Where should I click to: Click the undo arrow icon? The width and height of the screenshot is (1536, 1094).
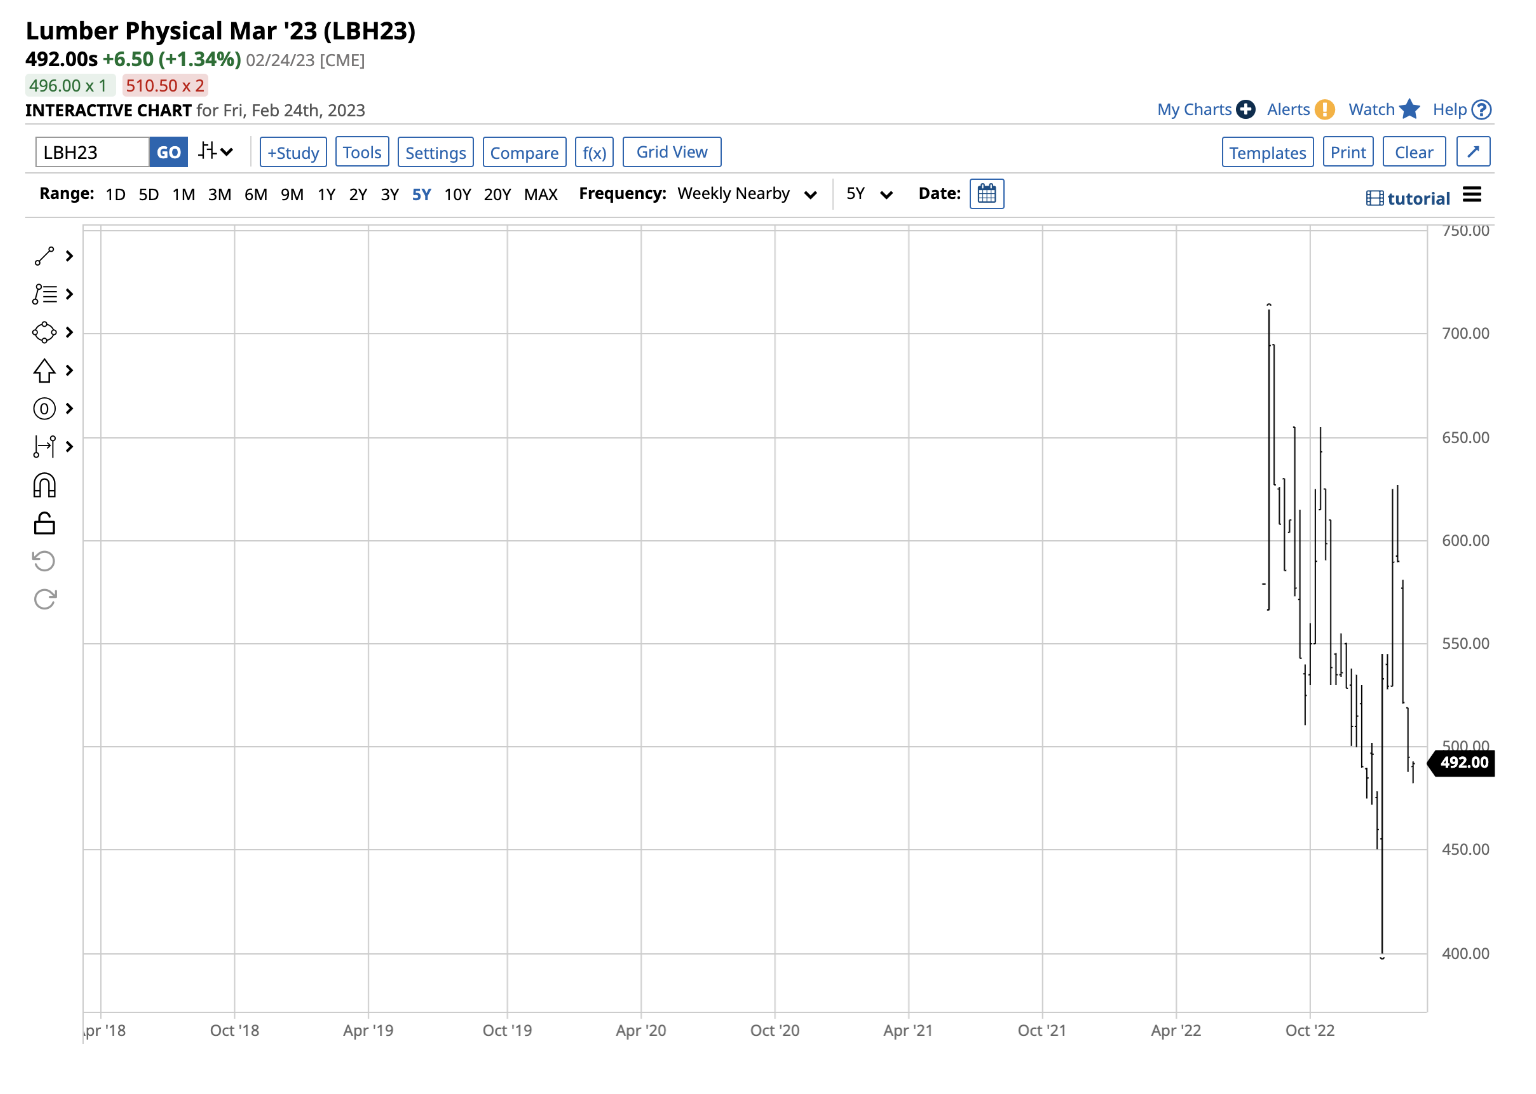point(44,561)
